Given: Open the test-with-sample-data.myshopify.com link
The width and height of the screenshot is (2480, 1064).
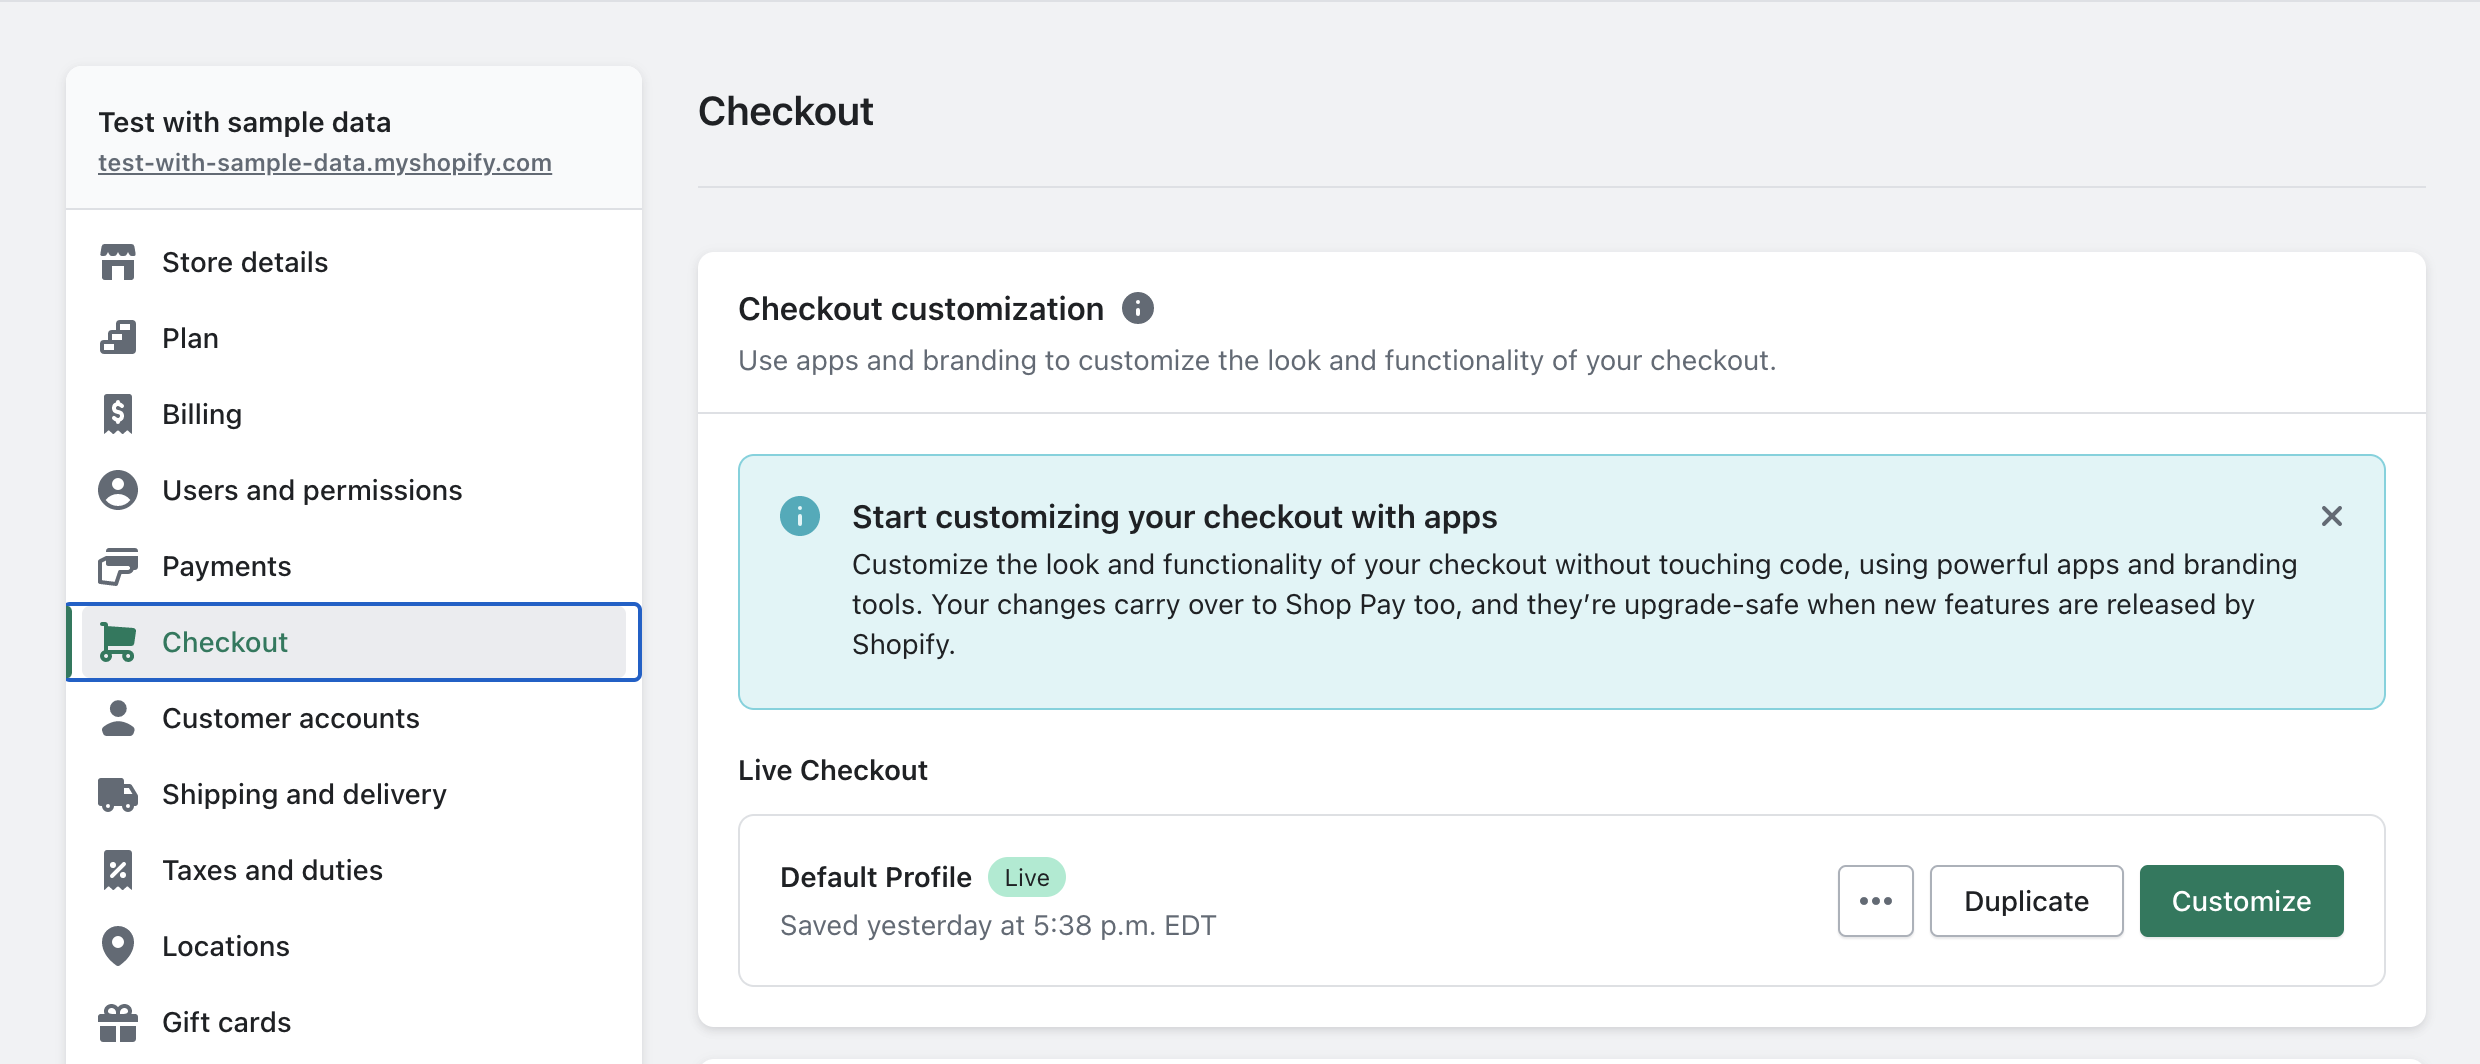Looking at the screenshot, I should point(325,162).
